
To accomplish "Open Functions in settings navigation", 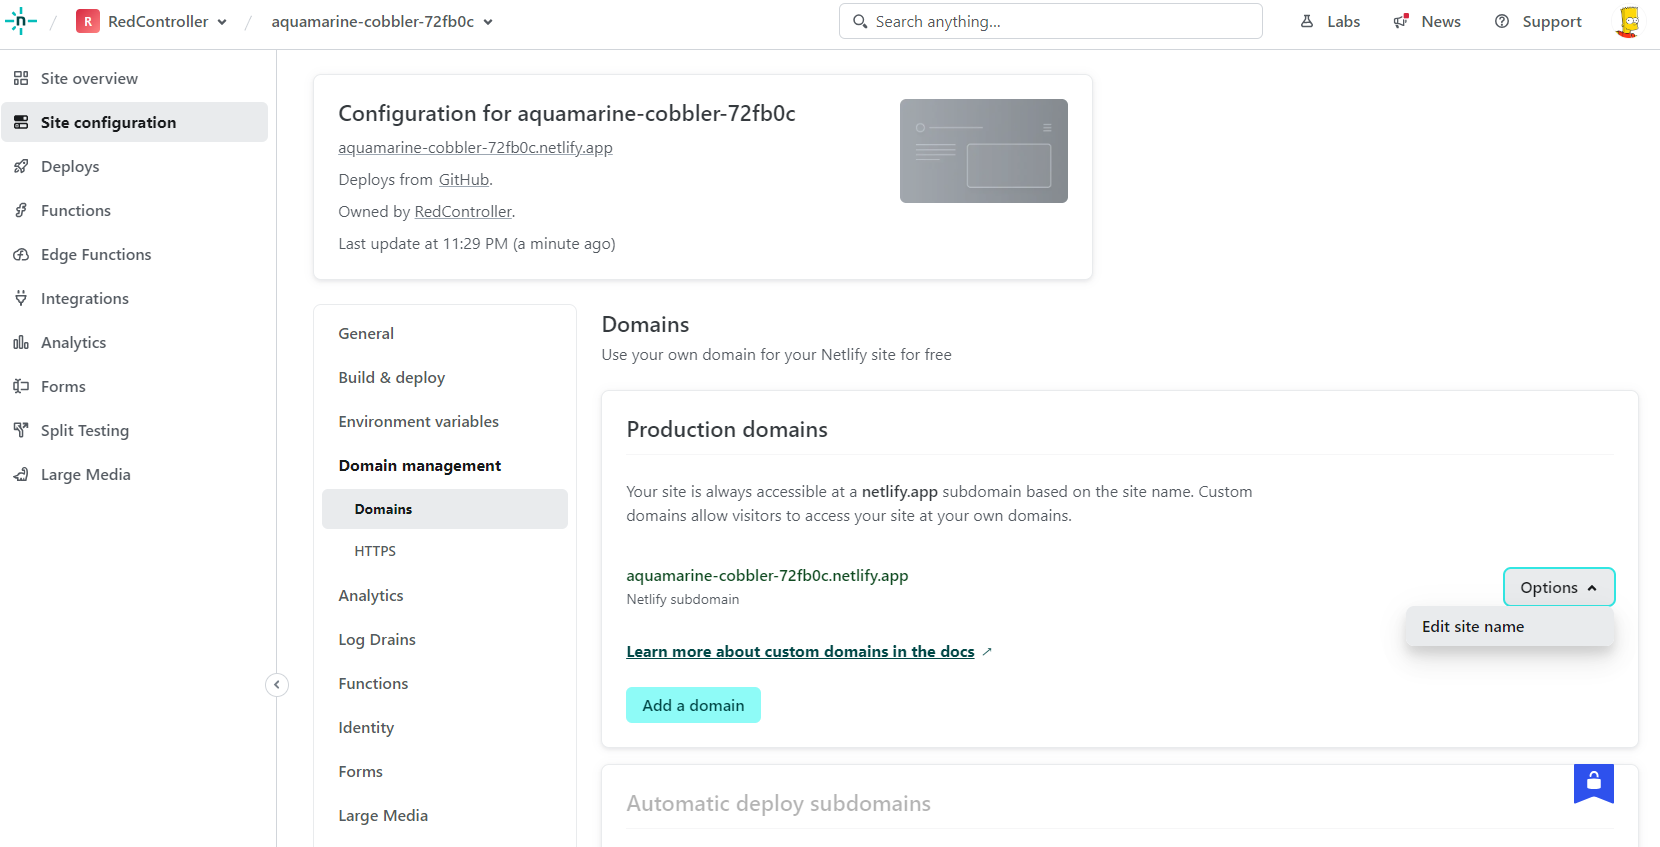I will pos(373,684).
